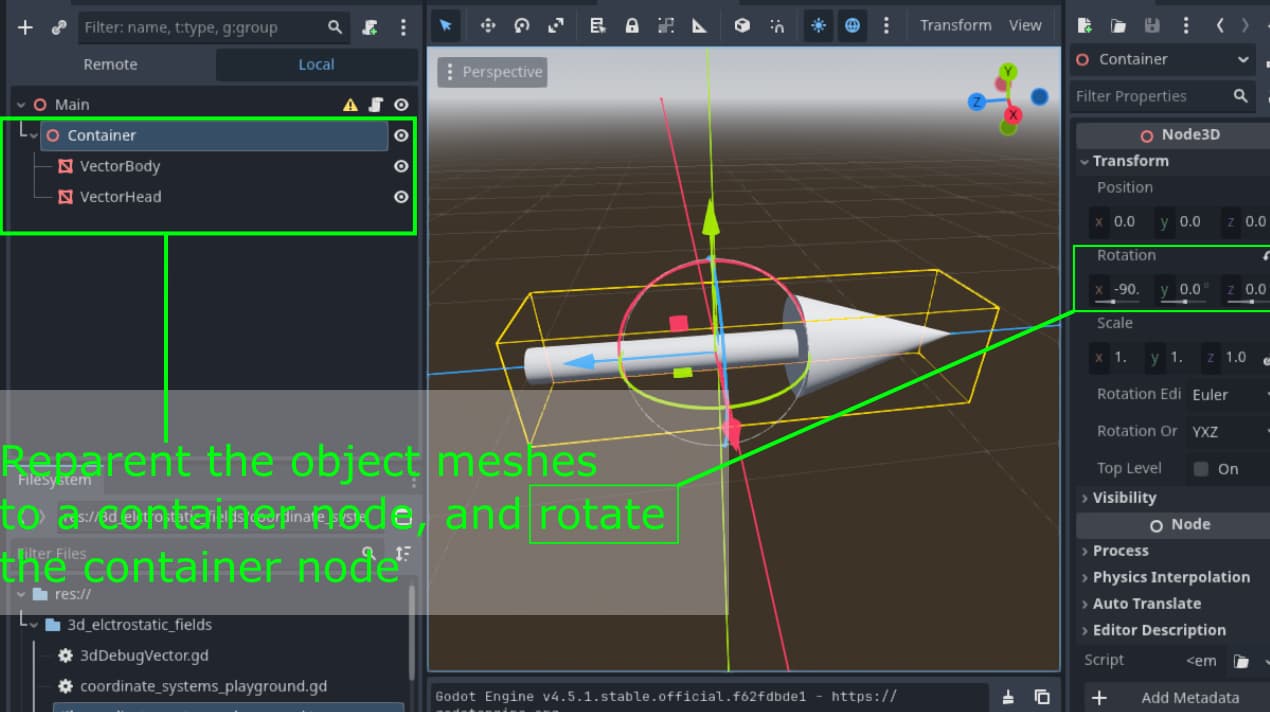The image size is (1270, 712).
Task: Toggle preview sunlight in viewport toolbar
Action: pyautogui.click(x=818, y=26)
